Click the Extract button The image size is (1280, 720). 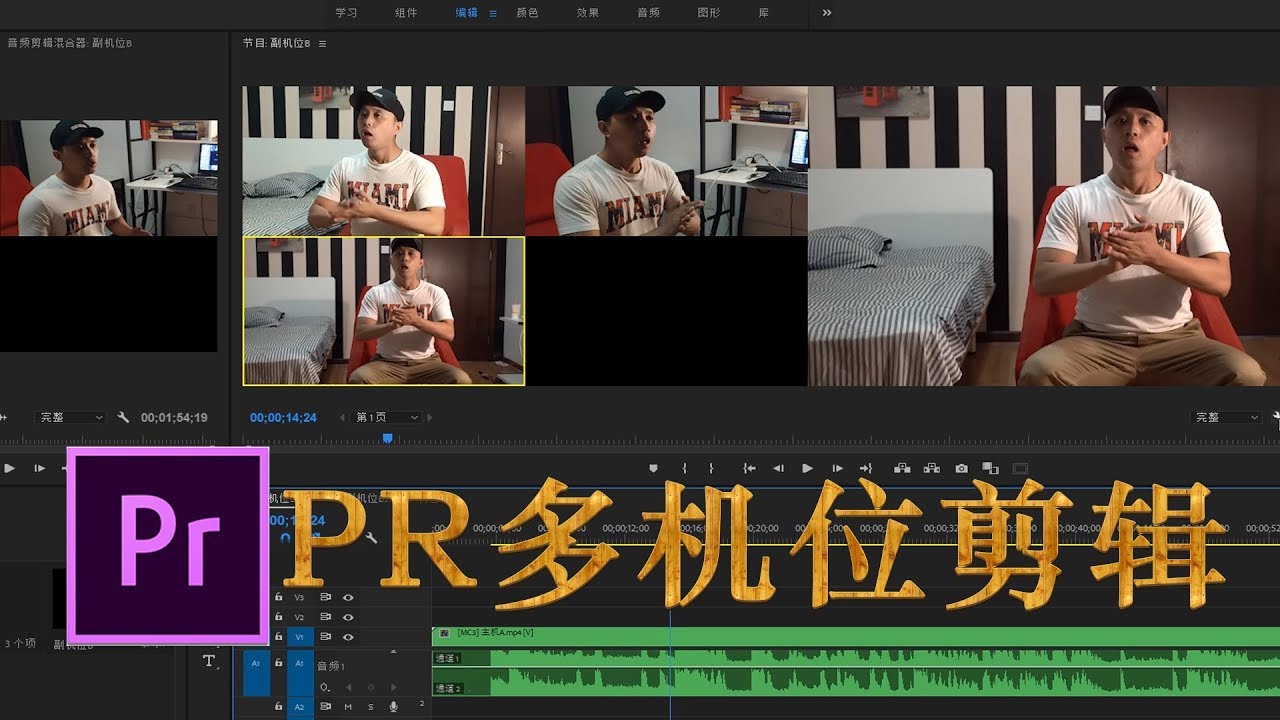[x=932, y=468]
